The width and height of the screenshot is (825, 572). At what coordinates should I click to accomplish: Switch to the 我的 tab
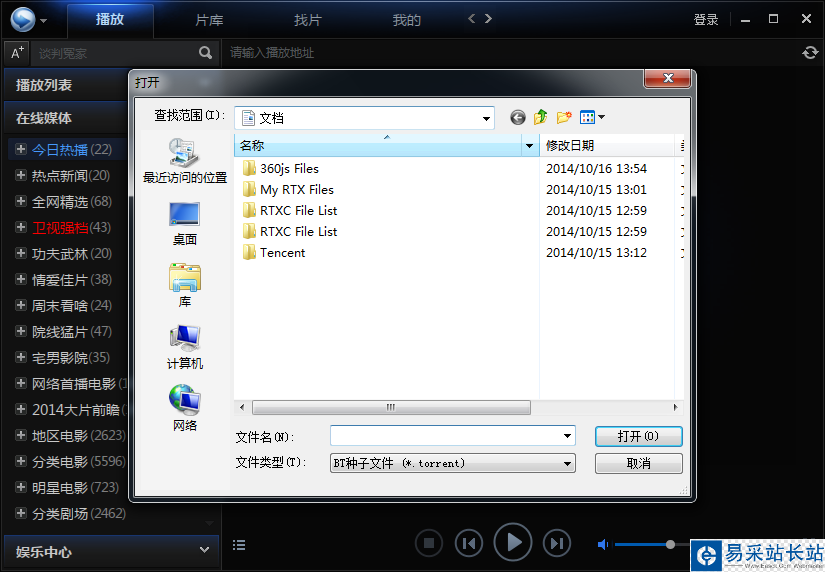(406, 20)
